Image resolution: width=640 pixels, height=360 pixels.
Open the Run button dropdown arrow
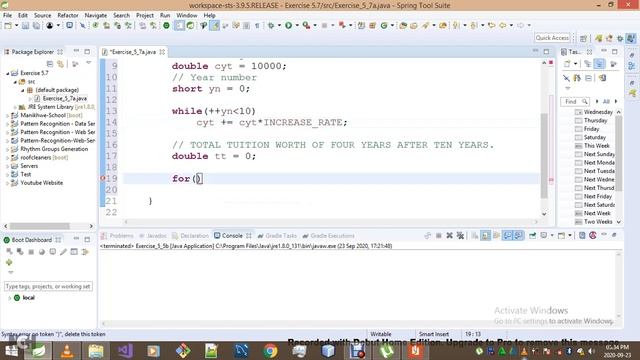(297, 26)
